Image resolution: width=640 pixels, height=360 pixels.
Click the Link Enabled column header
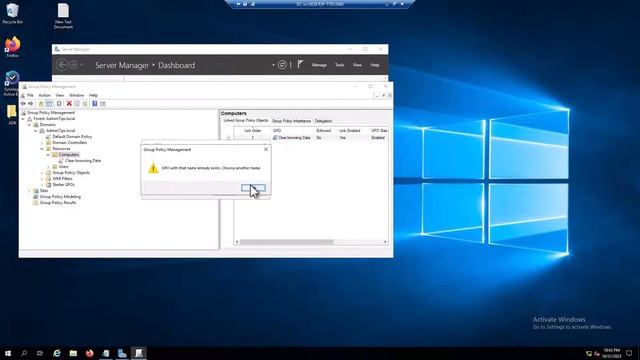[x=350, y=131]
